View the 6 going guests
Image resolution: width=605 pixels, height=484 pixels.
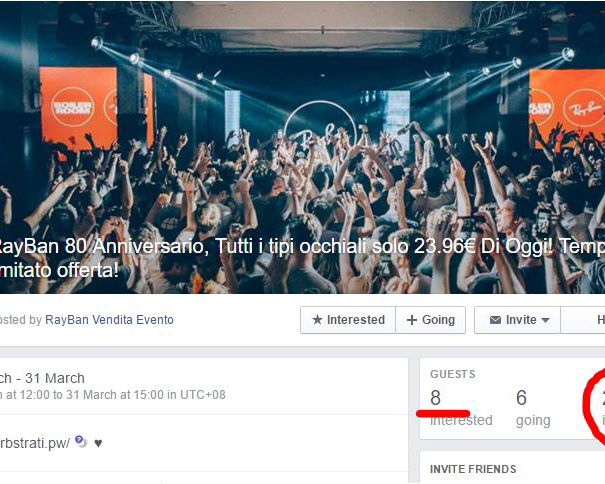tap(533, 407)
